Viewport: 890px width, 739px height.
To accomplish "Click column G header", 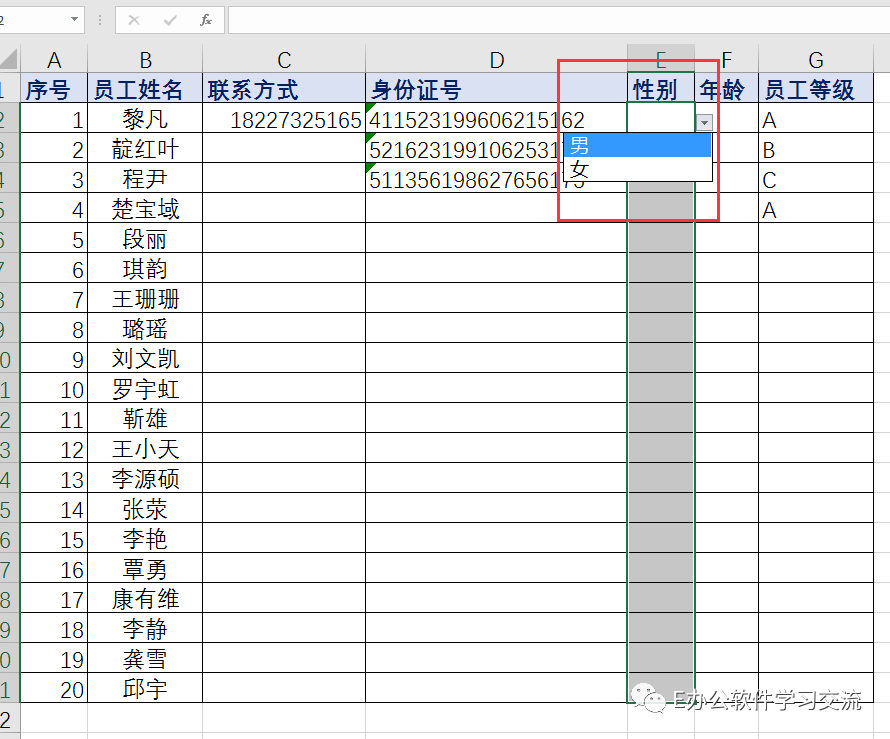I will coord(816,60).
